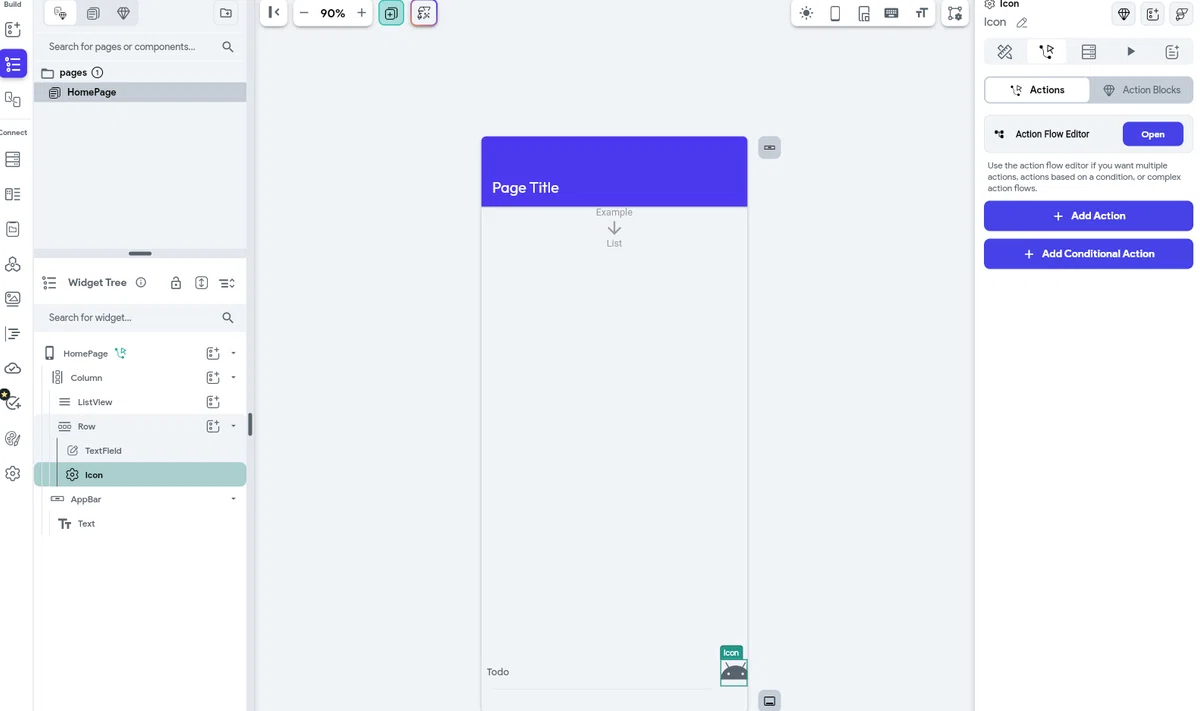This screenshot has height=711, width=1200.
Task: Select the pages folder in the page list
Action: (x=72, y=73)
